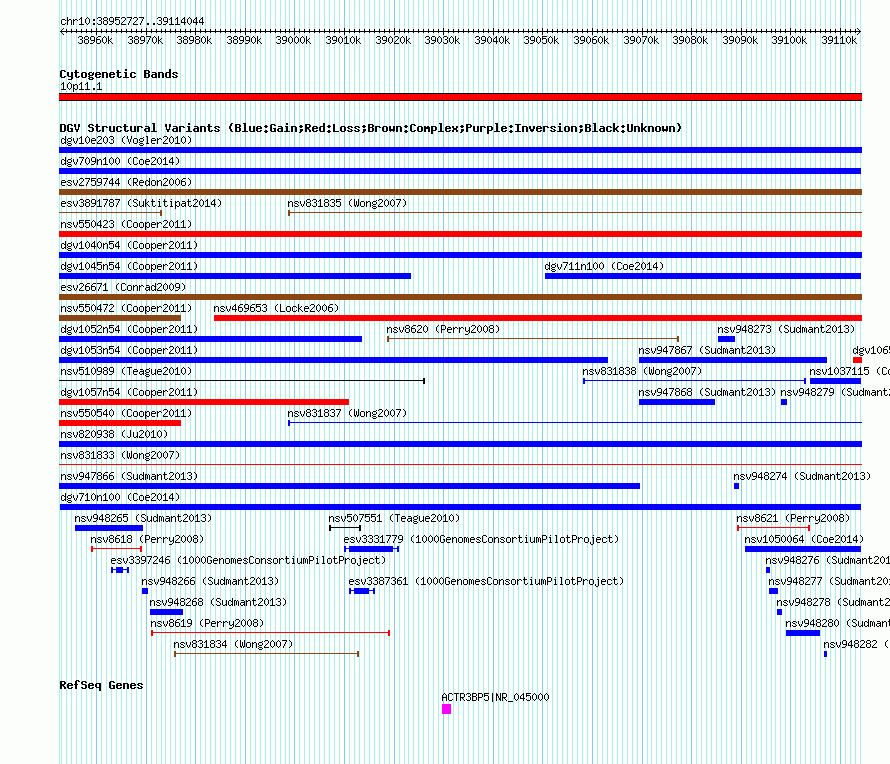Image resolution: width=890 pixels, height=764 pixels.
Task: Click the nsv948273 (Sudmant2013) label
Action: (786, 329)
